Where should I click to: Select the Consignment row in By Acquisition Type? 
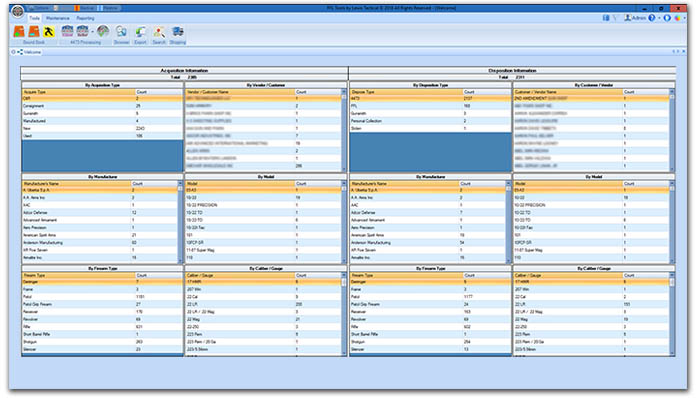coord(102,106)
